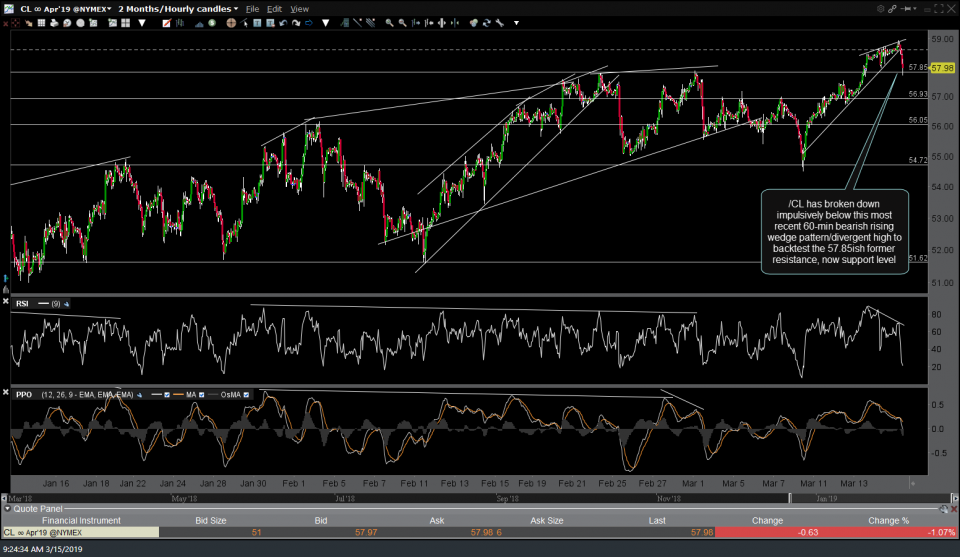Click the undo arrow icon

click(x=283, y=23)
